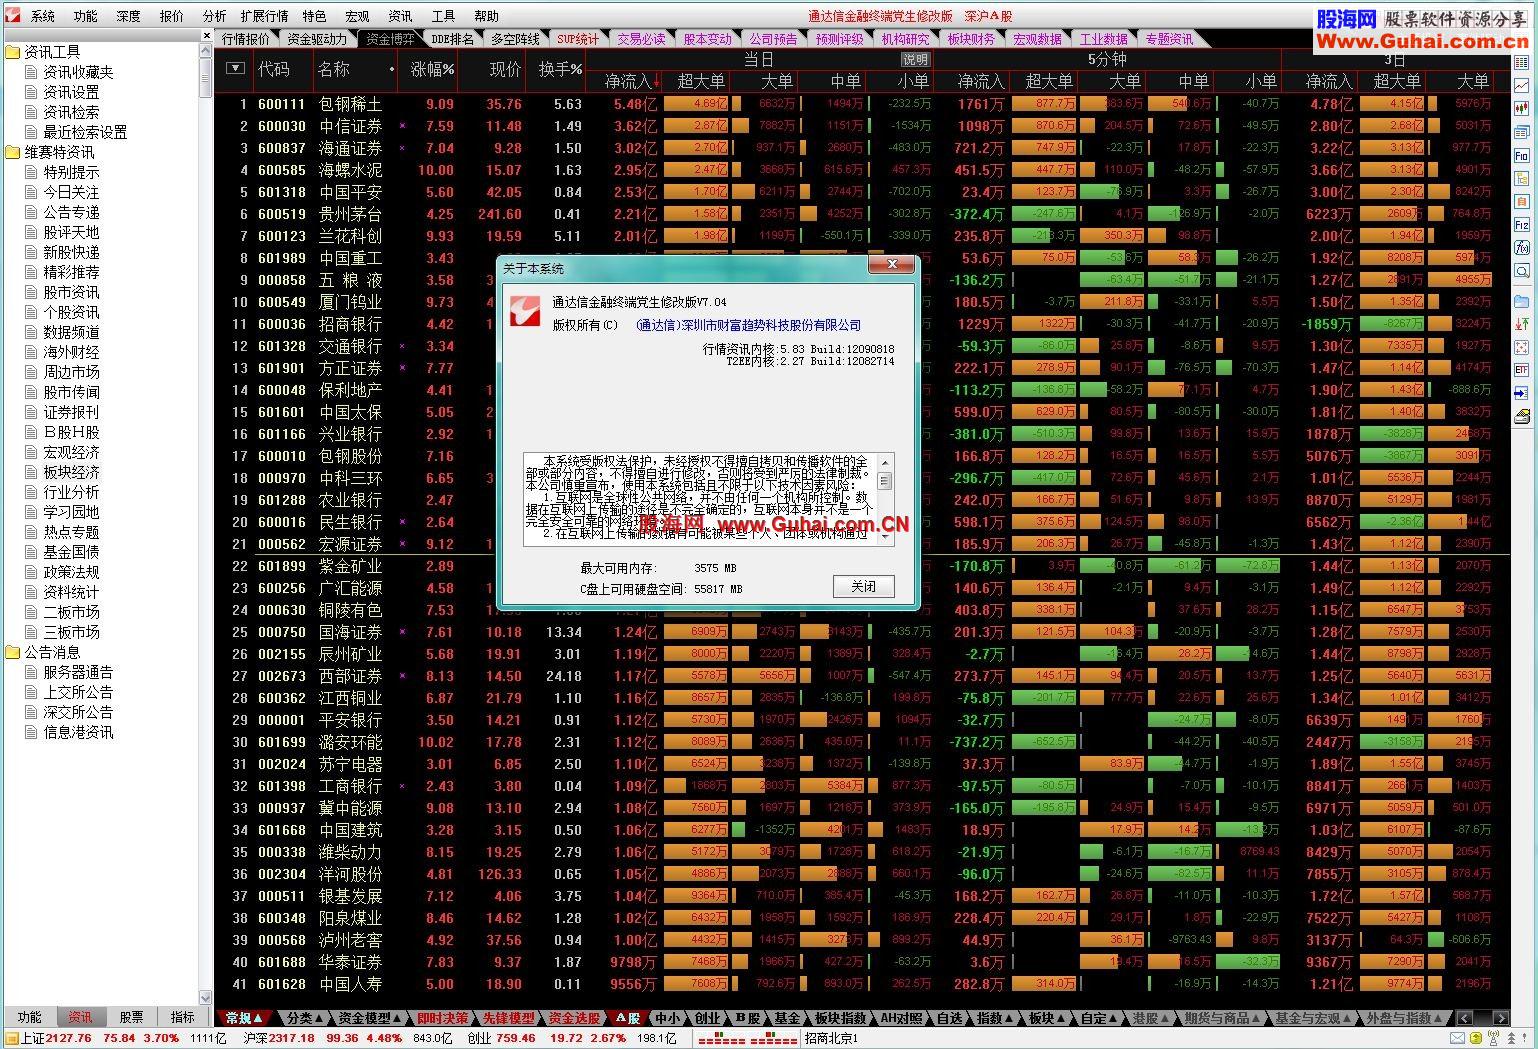Sort by the 换手% column header
The width and height of the screenshot is (1538, 1049).
coord(560,69)
